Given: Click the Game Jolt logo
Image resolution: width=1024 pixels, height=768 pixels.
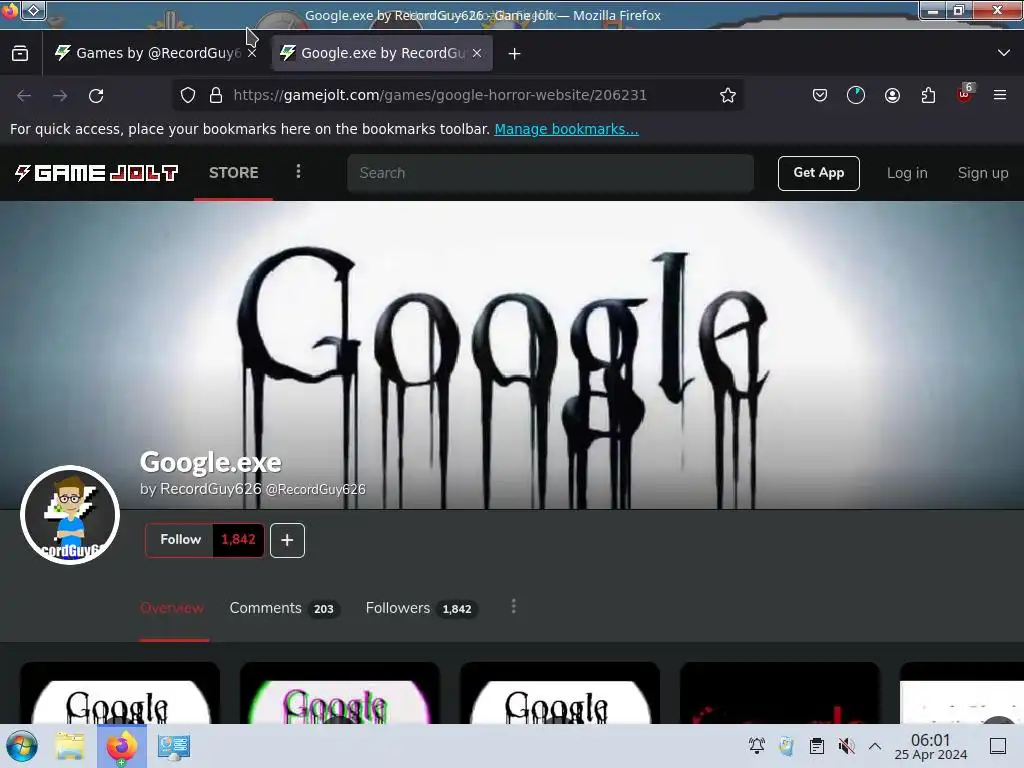Looking at the screenshot, I should click(x=97, y=173).
